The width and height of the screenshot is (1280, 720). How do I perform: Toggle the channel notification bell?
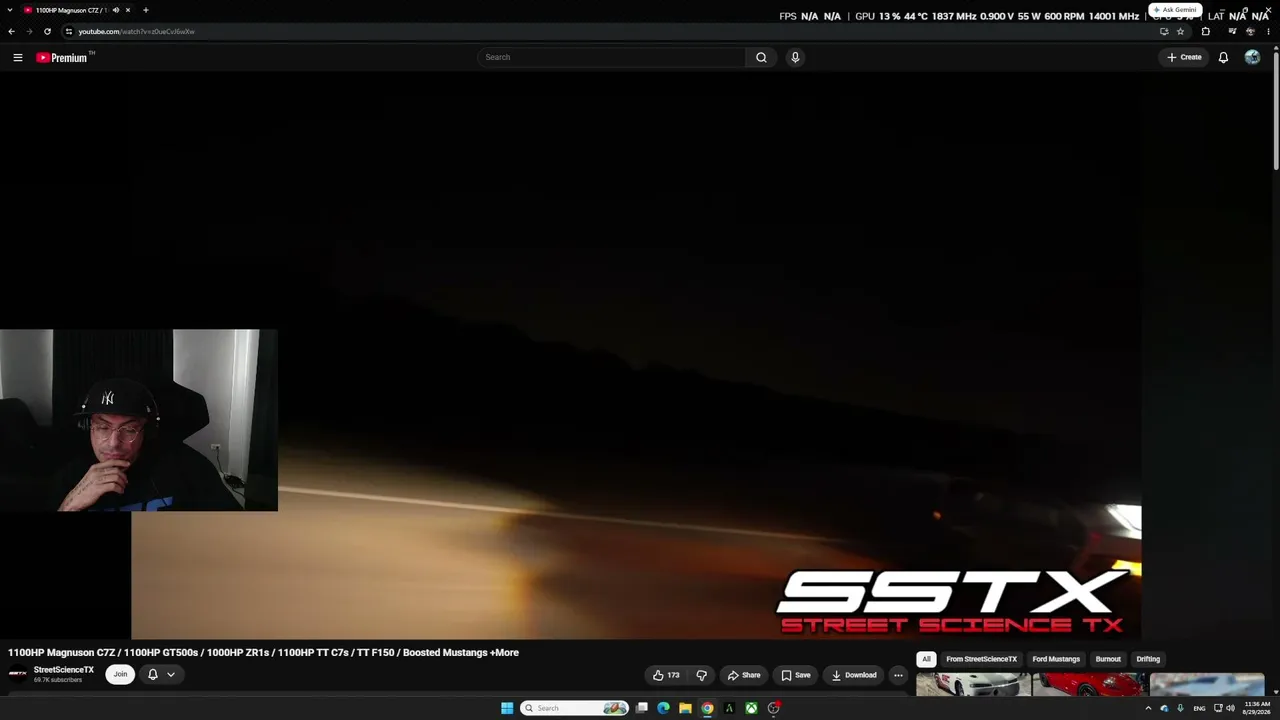[153, 674]
